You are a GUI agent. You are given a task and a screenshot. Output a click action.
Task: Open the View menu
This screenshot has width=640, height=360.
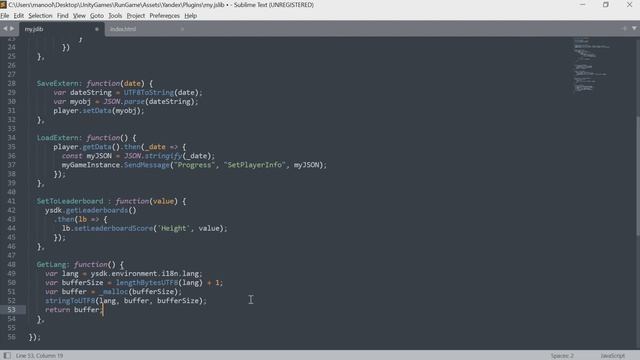coord(79,16)
